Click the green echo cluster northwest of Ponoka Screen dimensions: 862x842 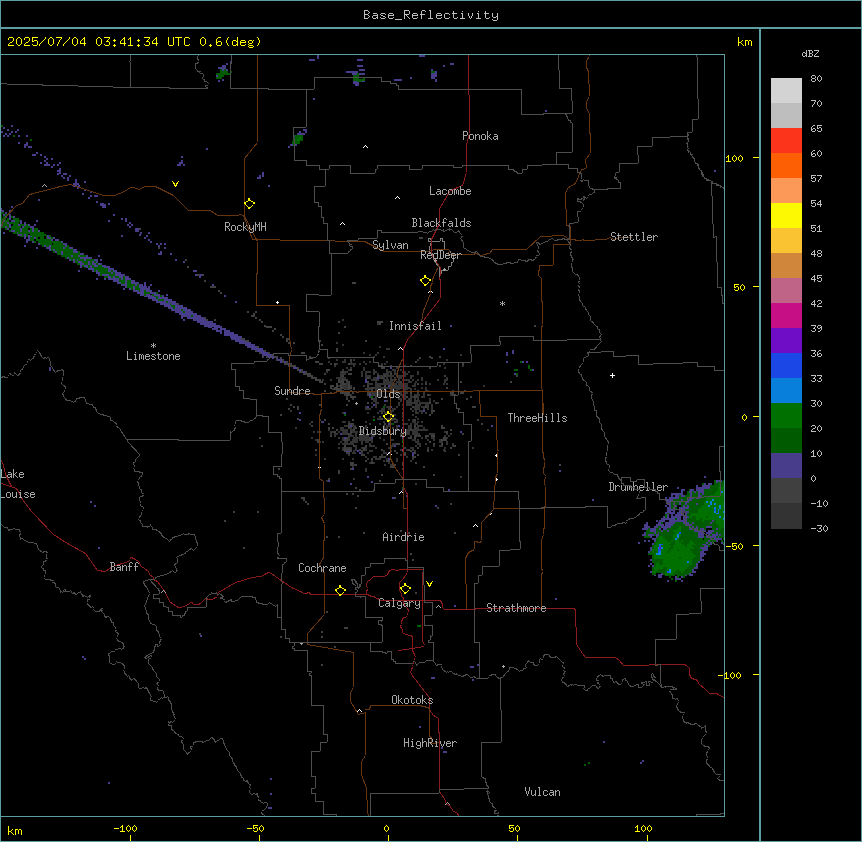tap(298, 139)
